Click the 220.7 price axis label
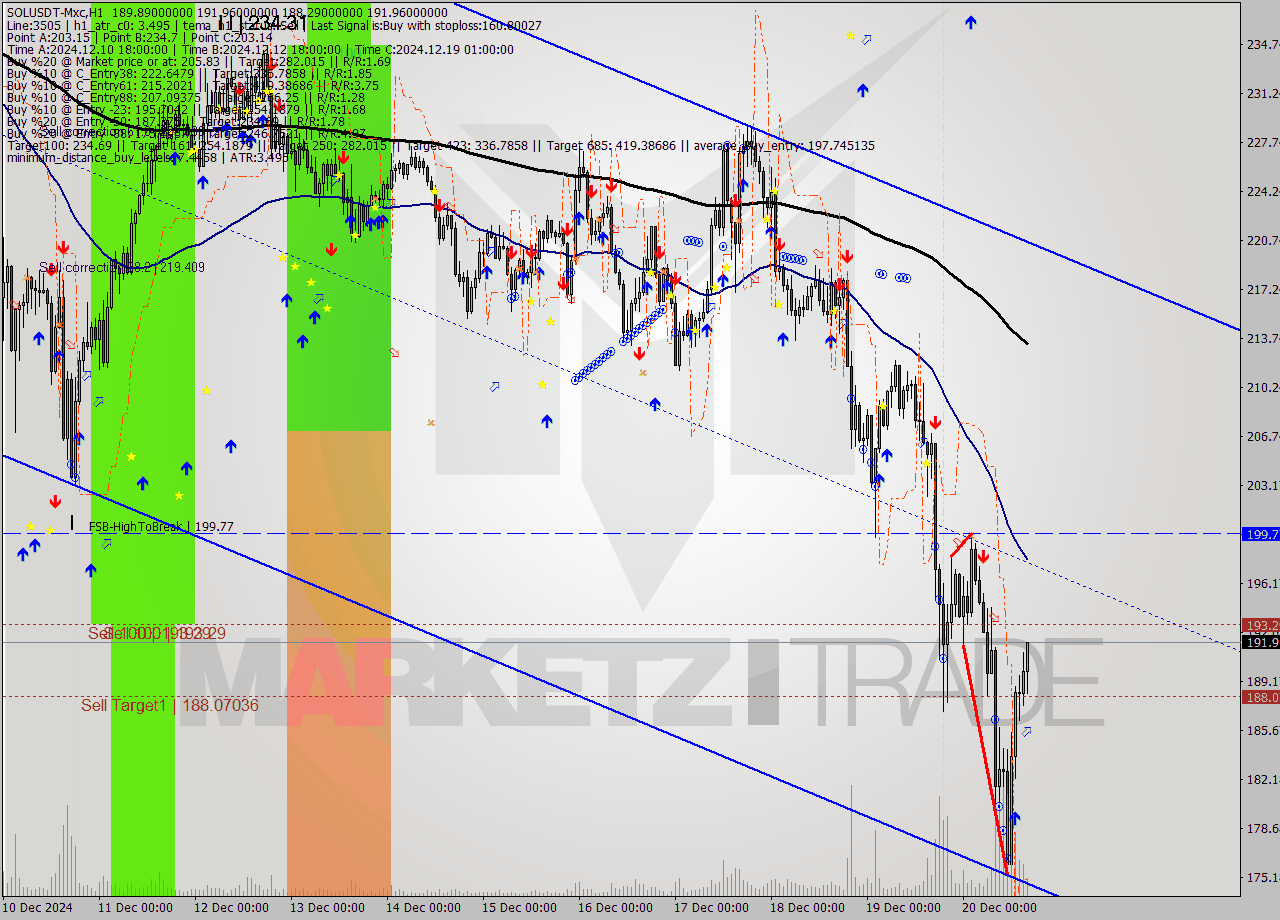 coord(1262,240)
